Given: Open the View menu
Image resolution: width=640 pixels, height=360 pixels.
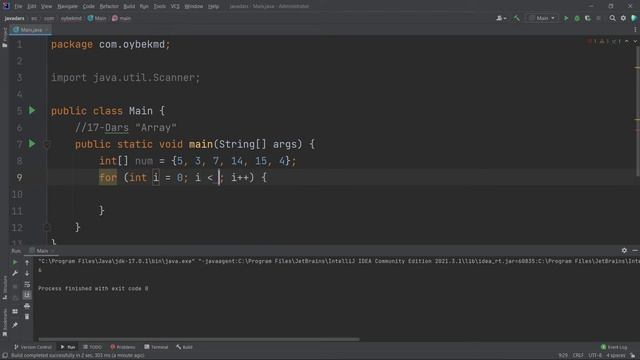Looking at the screenshot, I should (46, 6).
